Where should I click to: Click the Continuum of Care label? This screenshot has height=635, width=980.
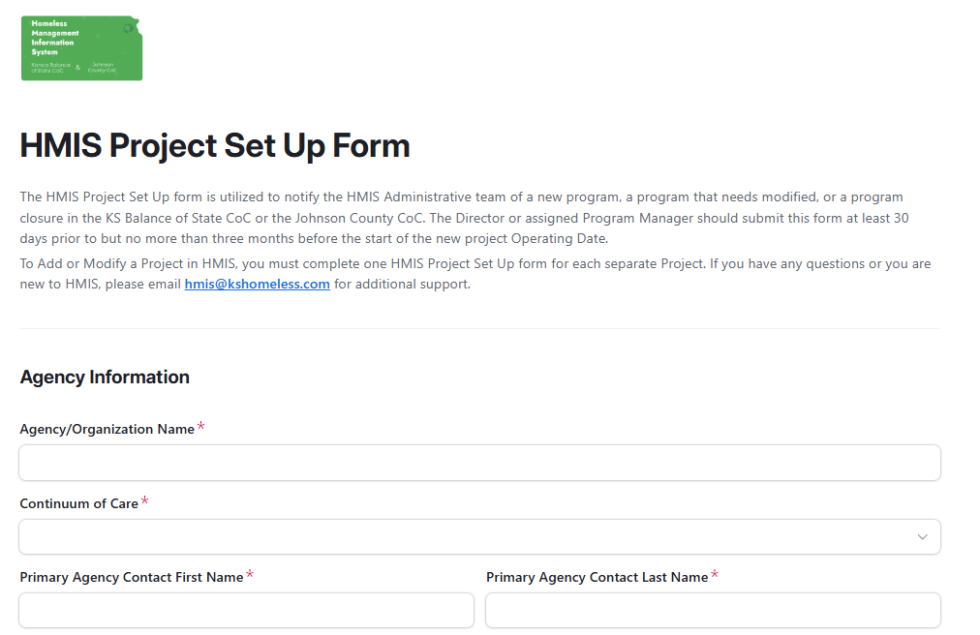point(79,503)
